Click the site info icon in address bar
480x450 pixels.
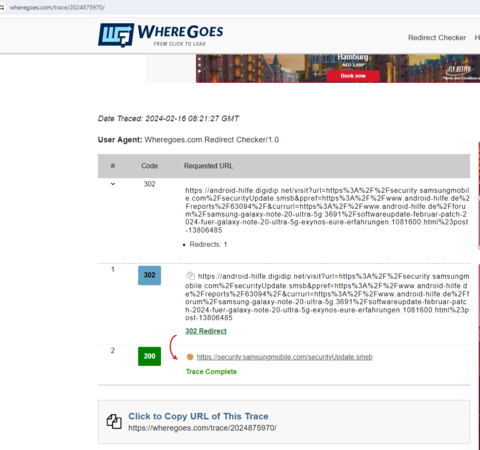tap(2, 7)
